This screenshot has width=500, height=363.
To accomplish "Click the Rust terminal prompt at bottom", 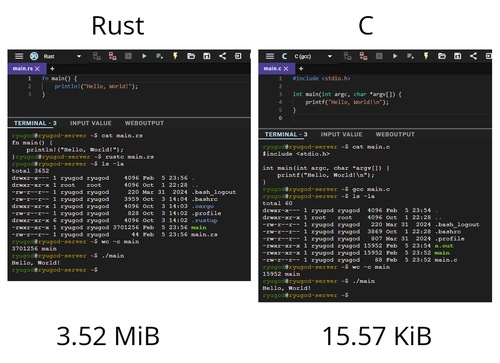I will [55, 270].
